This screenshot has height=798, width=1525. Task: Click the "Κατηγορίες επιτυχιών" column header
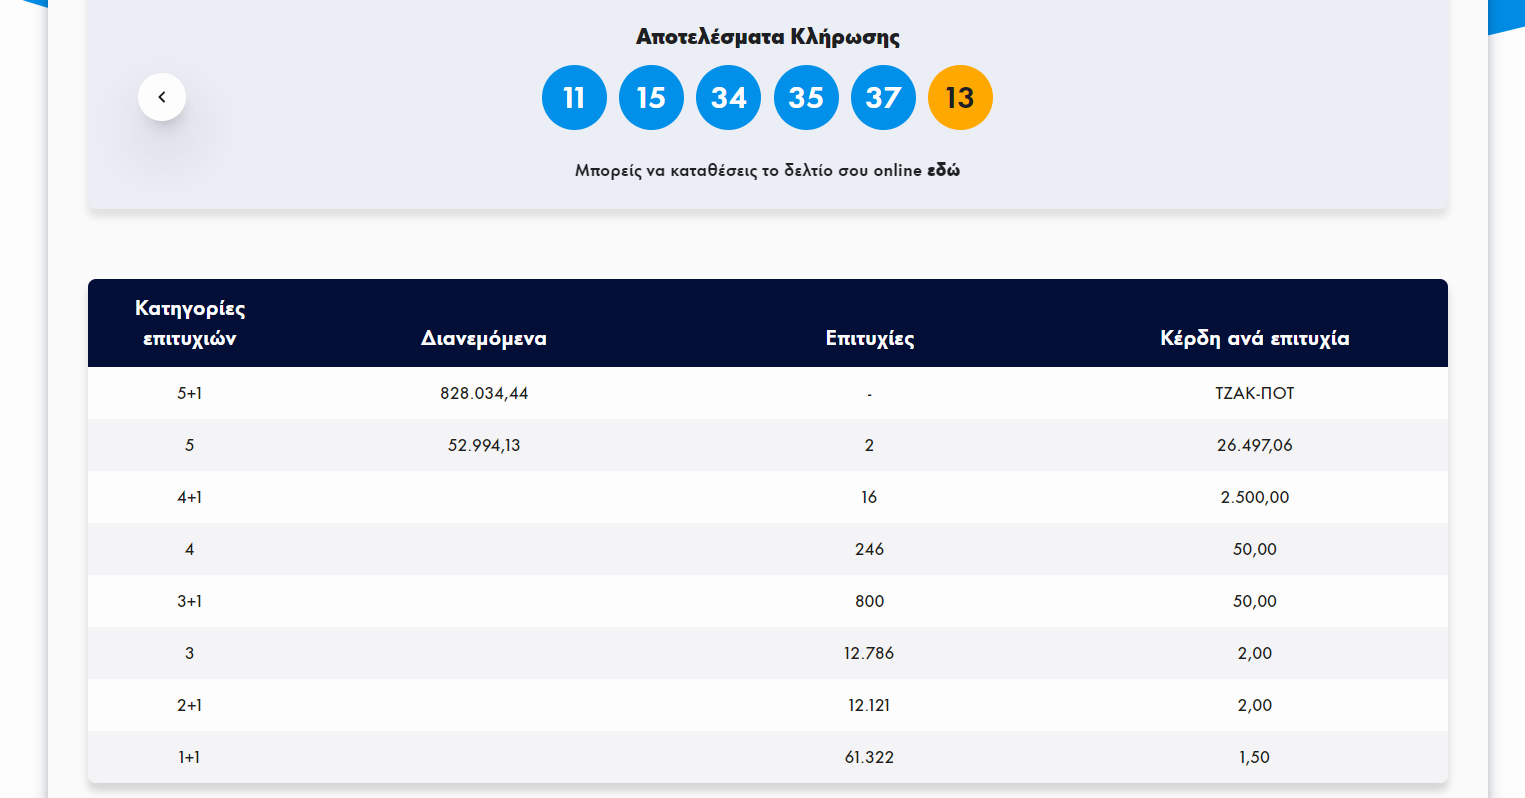coord(190,323)
